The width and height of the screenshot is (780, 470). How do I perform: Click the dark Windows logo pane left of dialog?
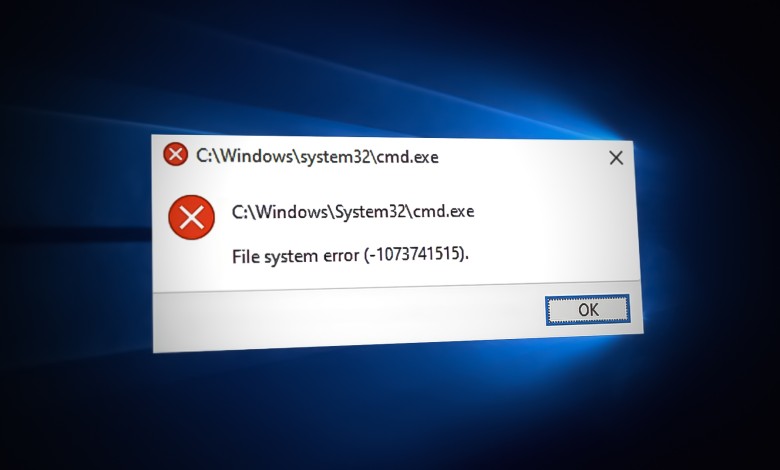coord(75,234)
